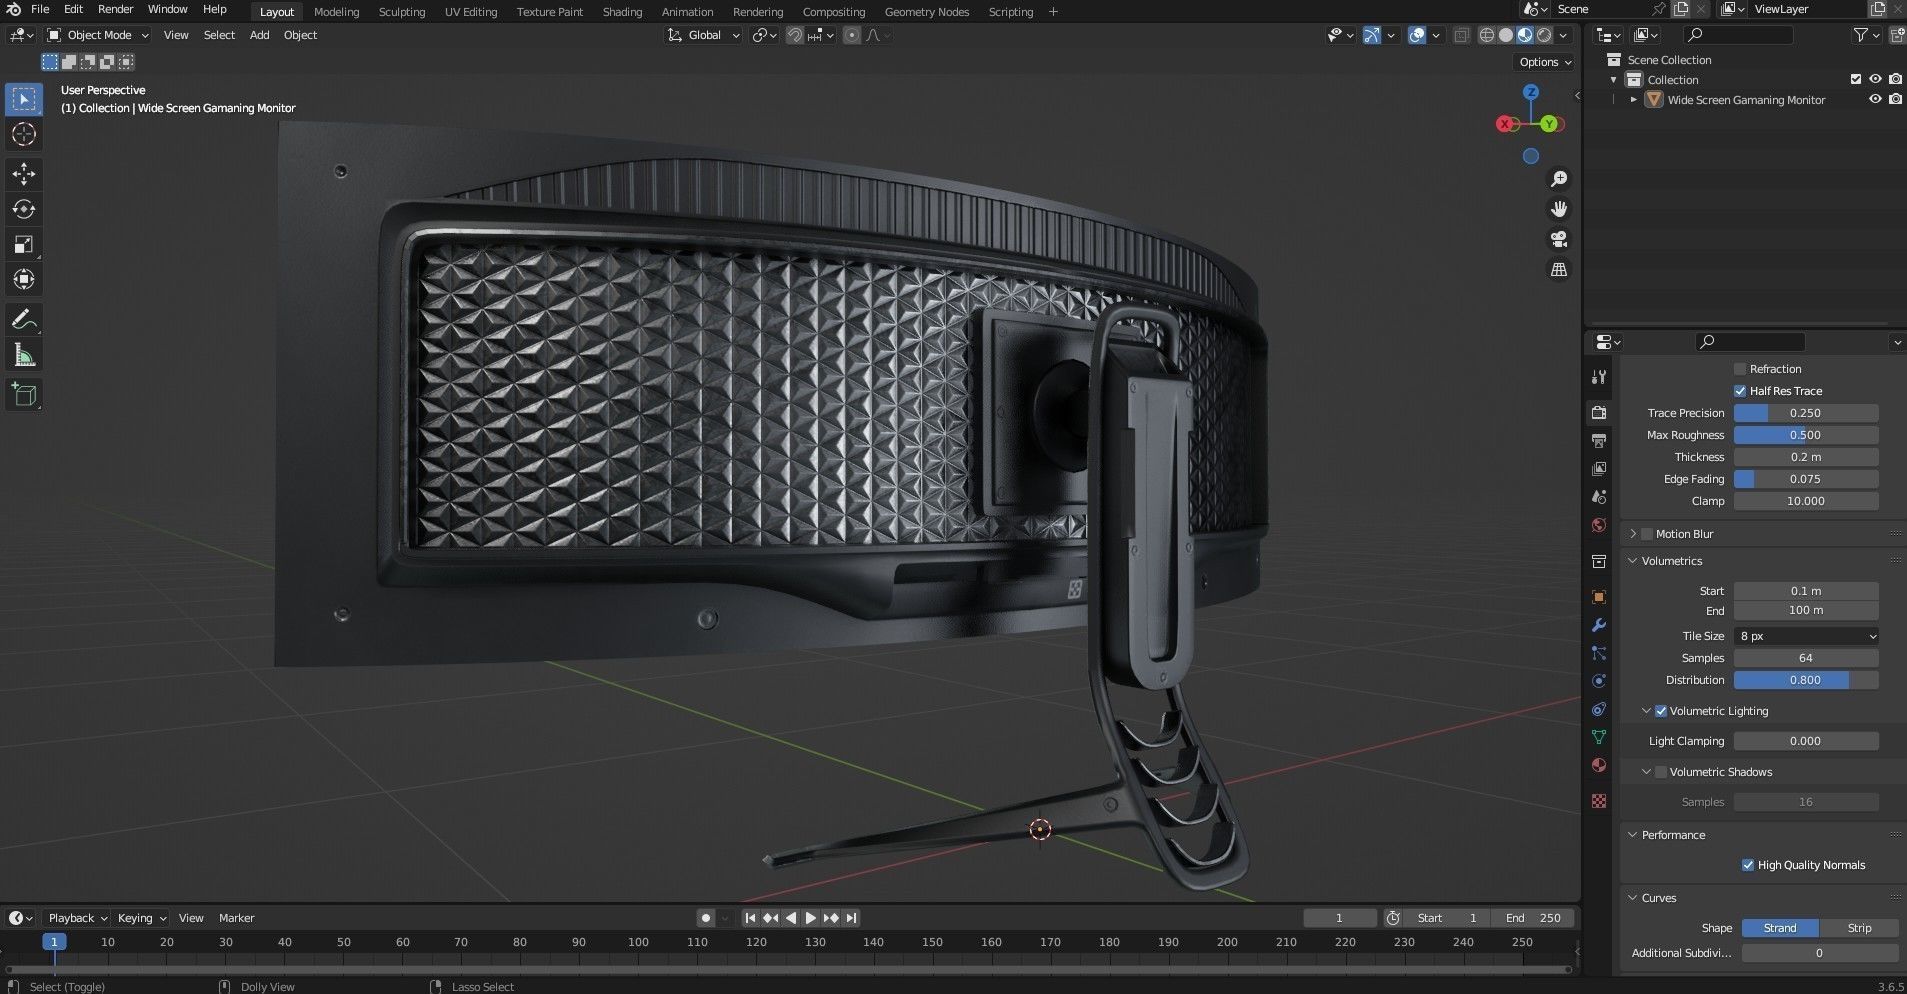Image resolution: width=1907 pixels, height=994 pixels.
Task: Open the View Layer properties tab
Action: pos(1599,468)
